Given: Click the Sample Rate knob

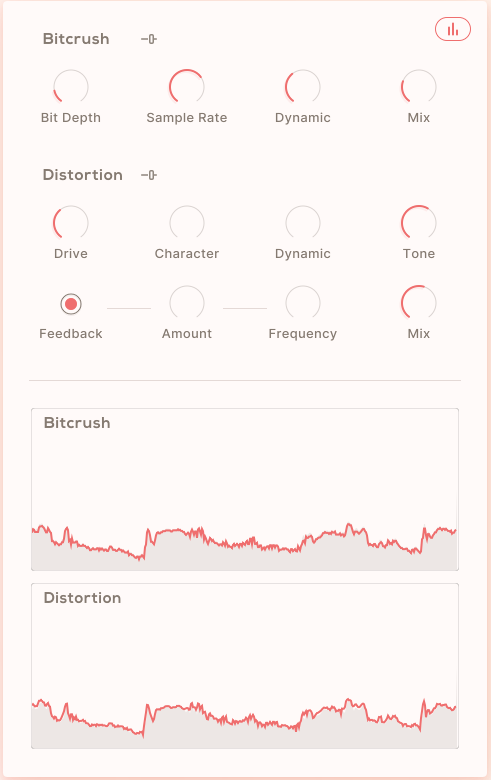Looking at the screenshot, I should (187, 87).
